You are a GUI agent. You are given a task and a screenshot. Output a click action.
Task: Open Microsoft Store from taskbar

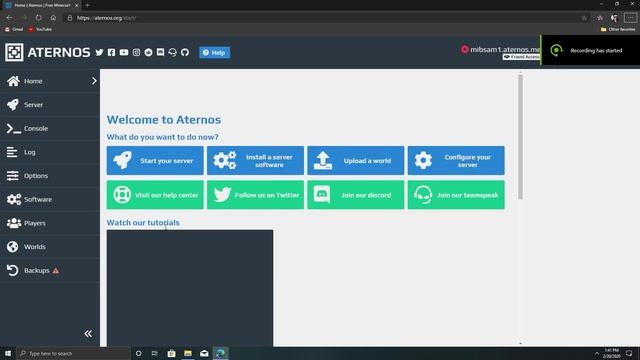(171, 353)
